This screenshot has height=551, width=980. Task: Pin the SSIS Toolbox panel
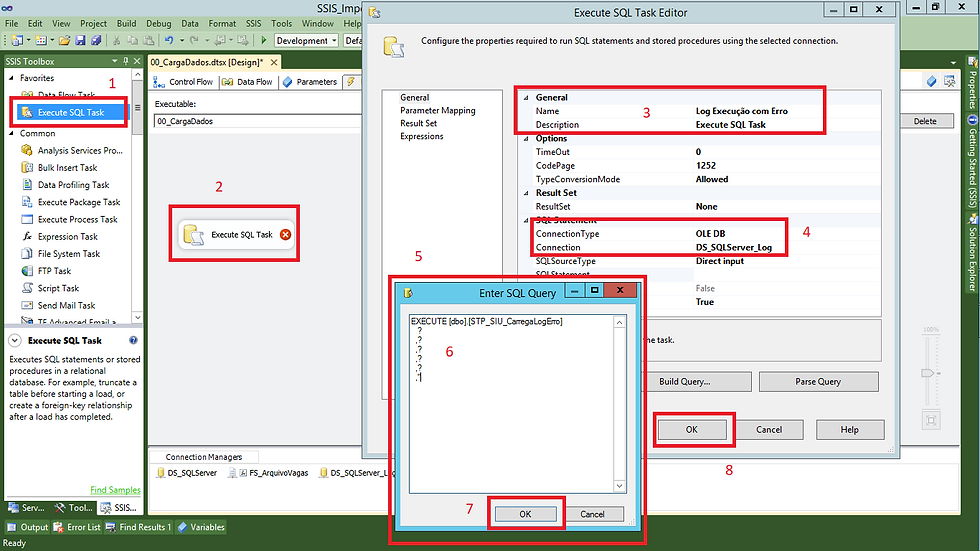click(x=126, y=61)
